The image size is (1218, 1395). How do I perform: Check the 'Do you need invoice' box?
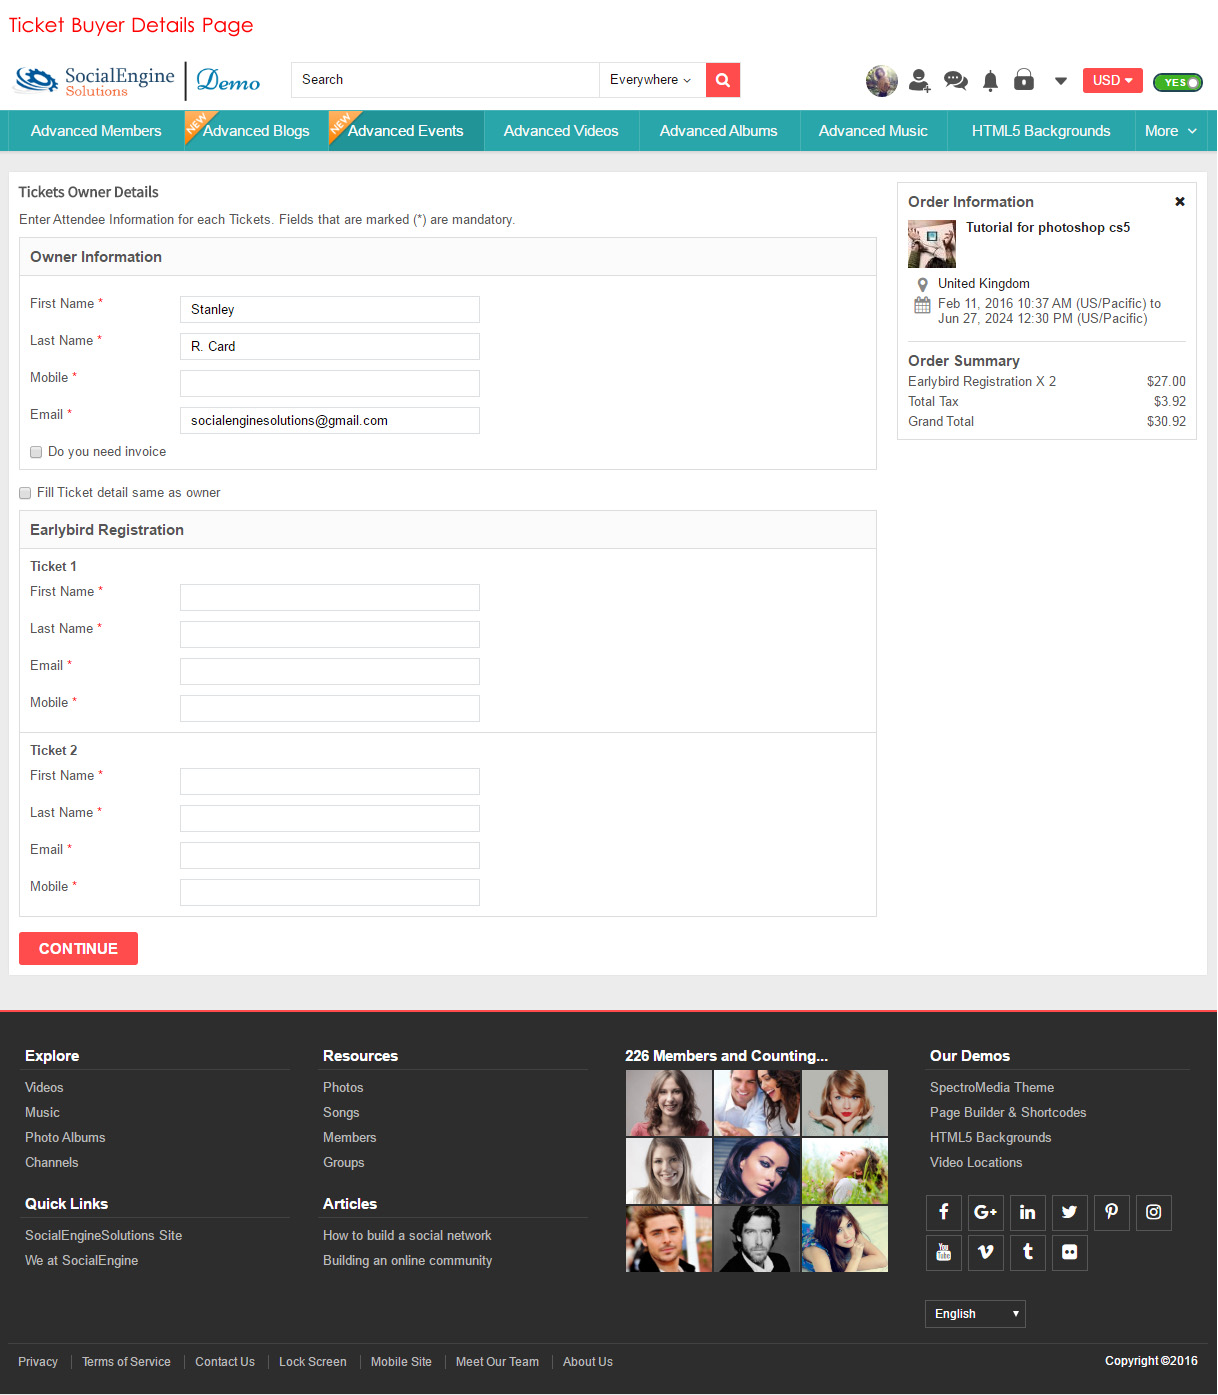36,452
